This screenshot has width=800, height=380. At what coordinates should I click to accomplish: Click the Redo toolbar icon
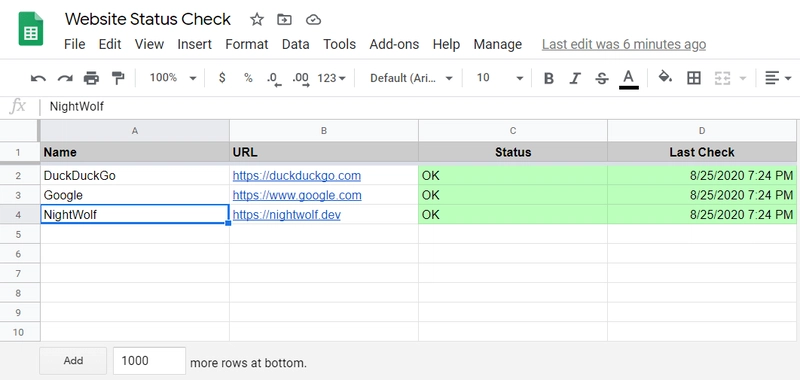click(65, 78)
